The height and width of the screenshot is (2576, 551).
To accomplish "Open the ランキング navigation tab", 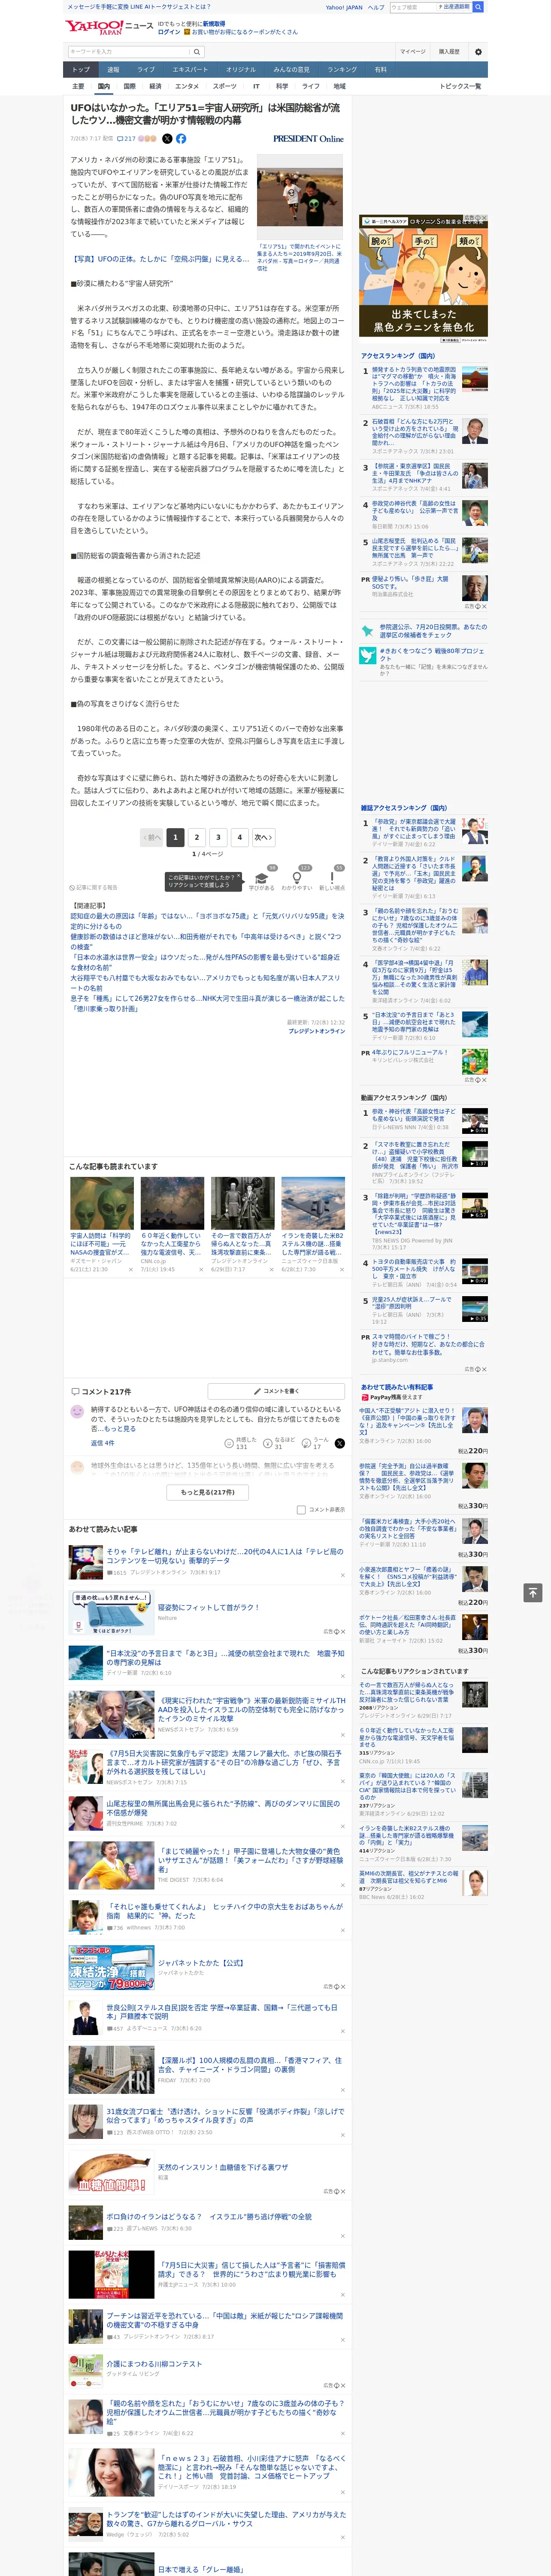I will (x=342, y=69).
